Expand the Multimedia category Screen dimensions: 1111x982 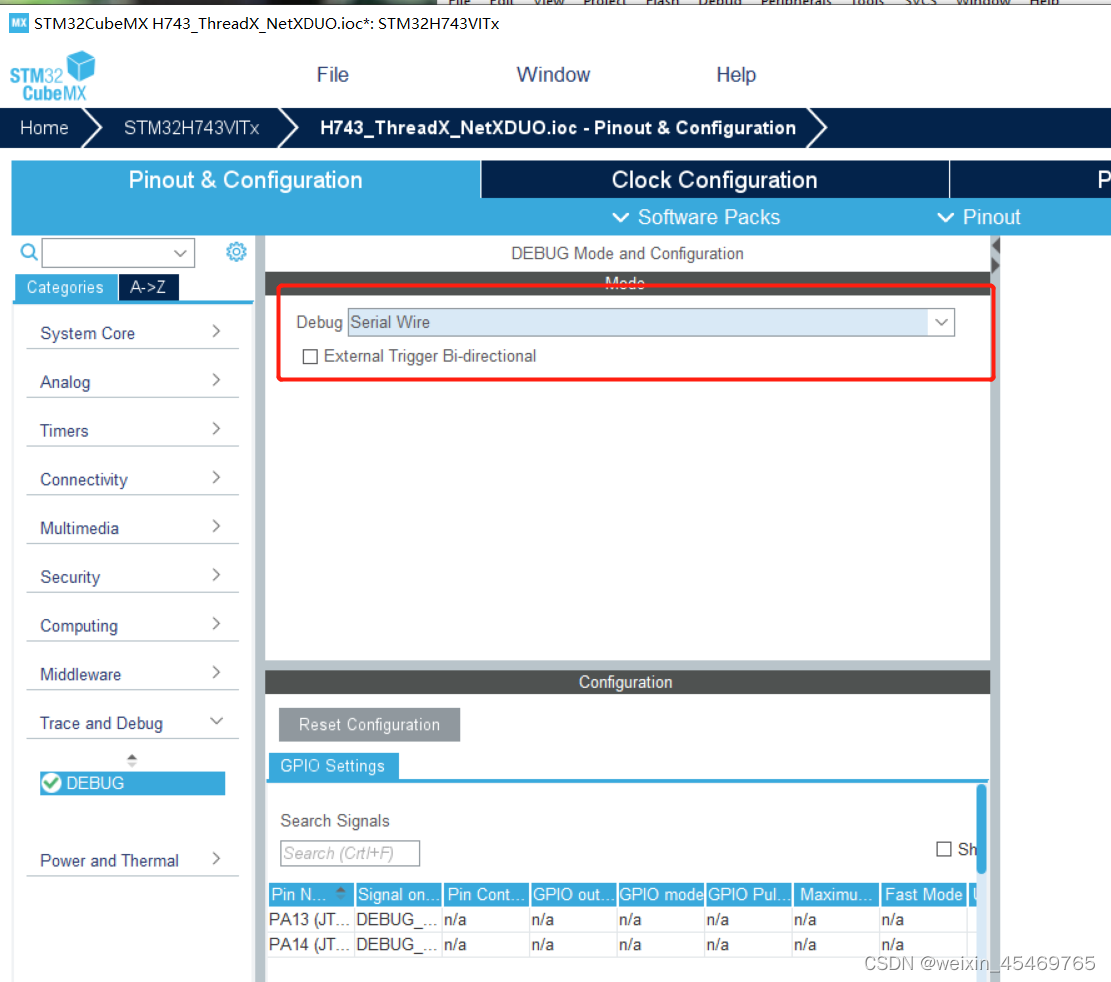(x=132, y=529)
